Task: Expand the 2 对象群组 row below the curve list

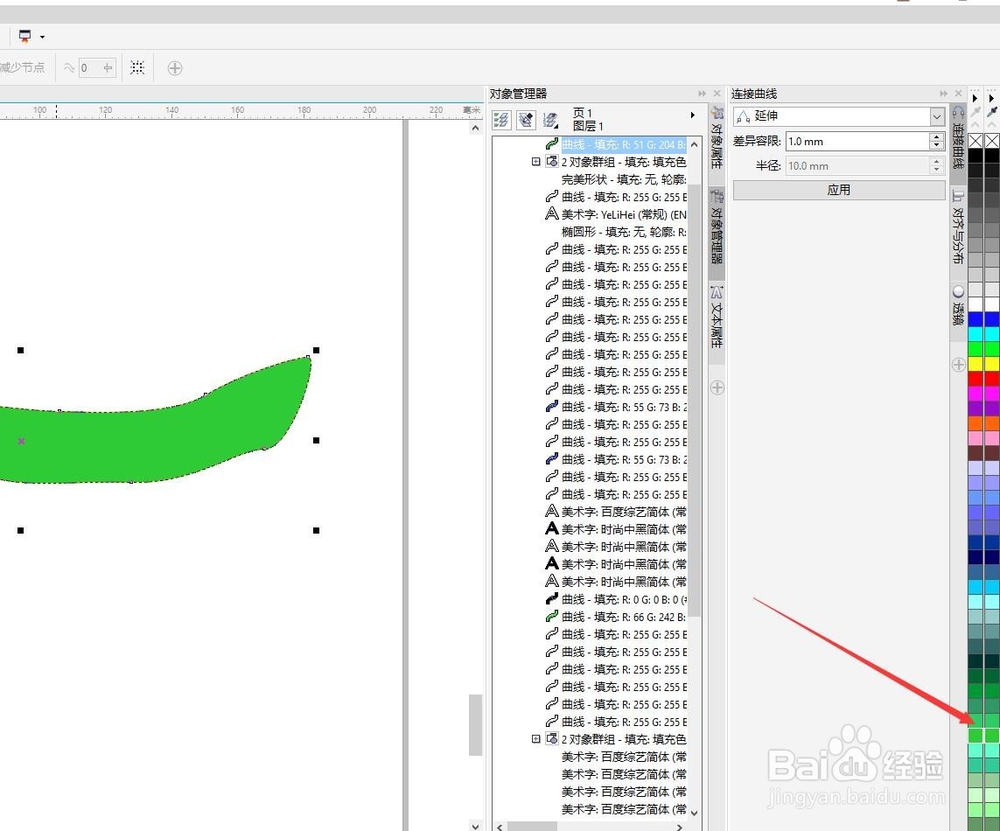Action: tap(536, 739)
